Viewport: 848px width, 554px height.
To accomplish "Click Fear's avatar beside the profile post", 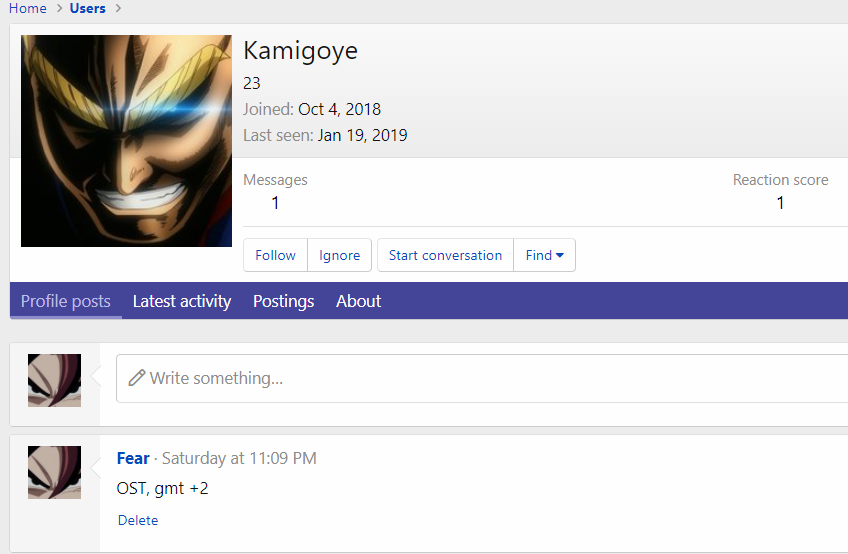I will point(54,472).
